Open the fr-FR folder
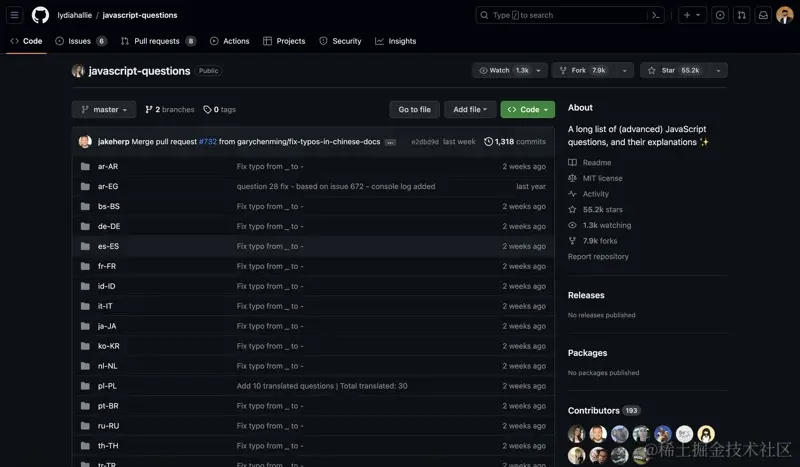 click(107, 266)
